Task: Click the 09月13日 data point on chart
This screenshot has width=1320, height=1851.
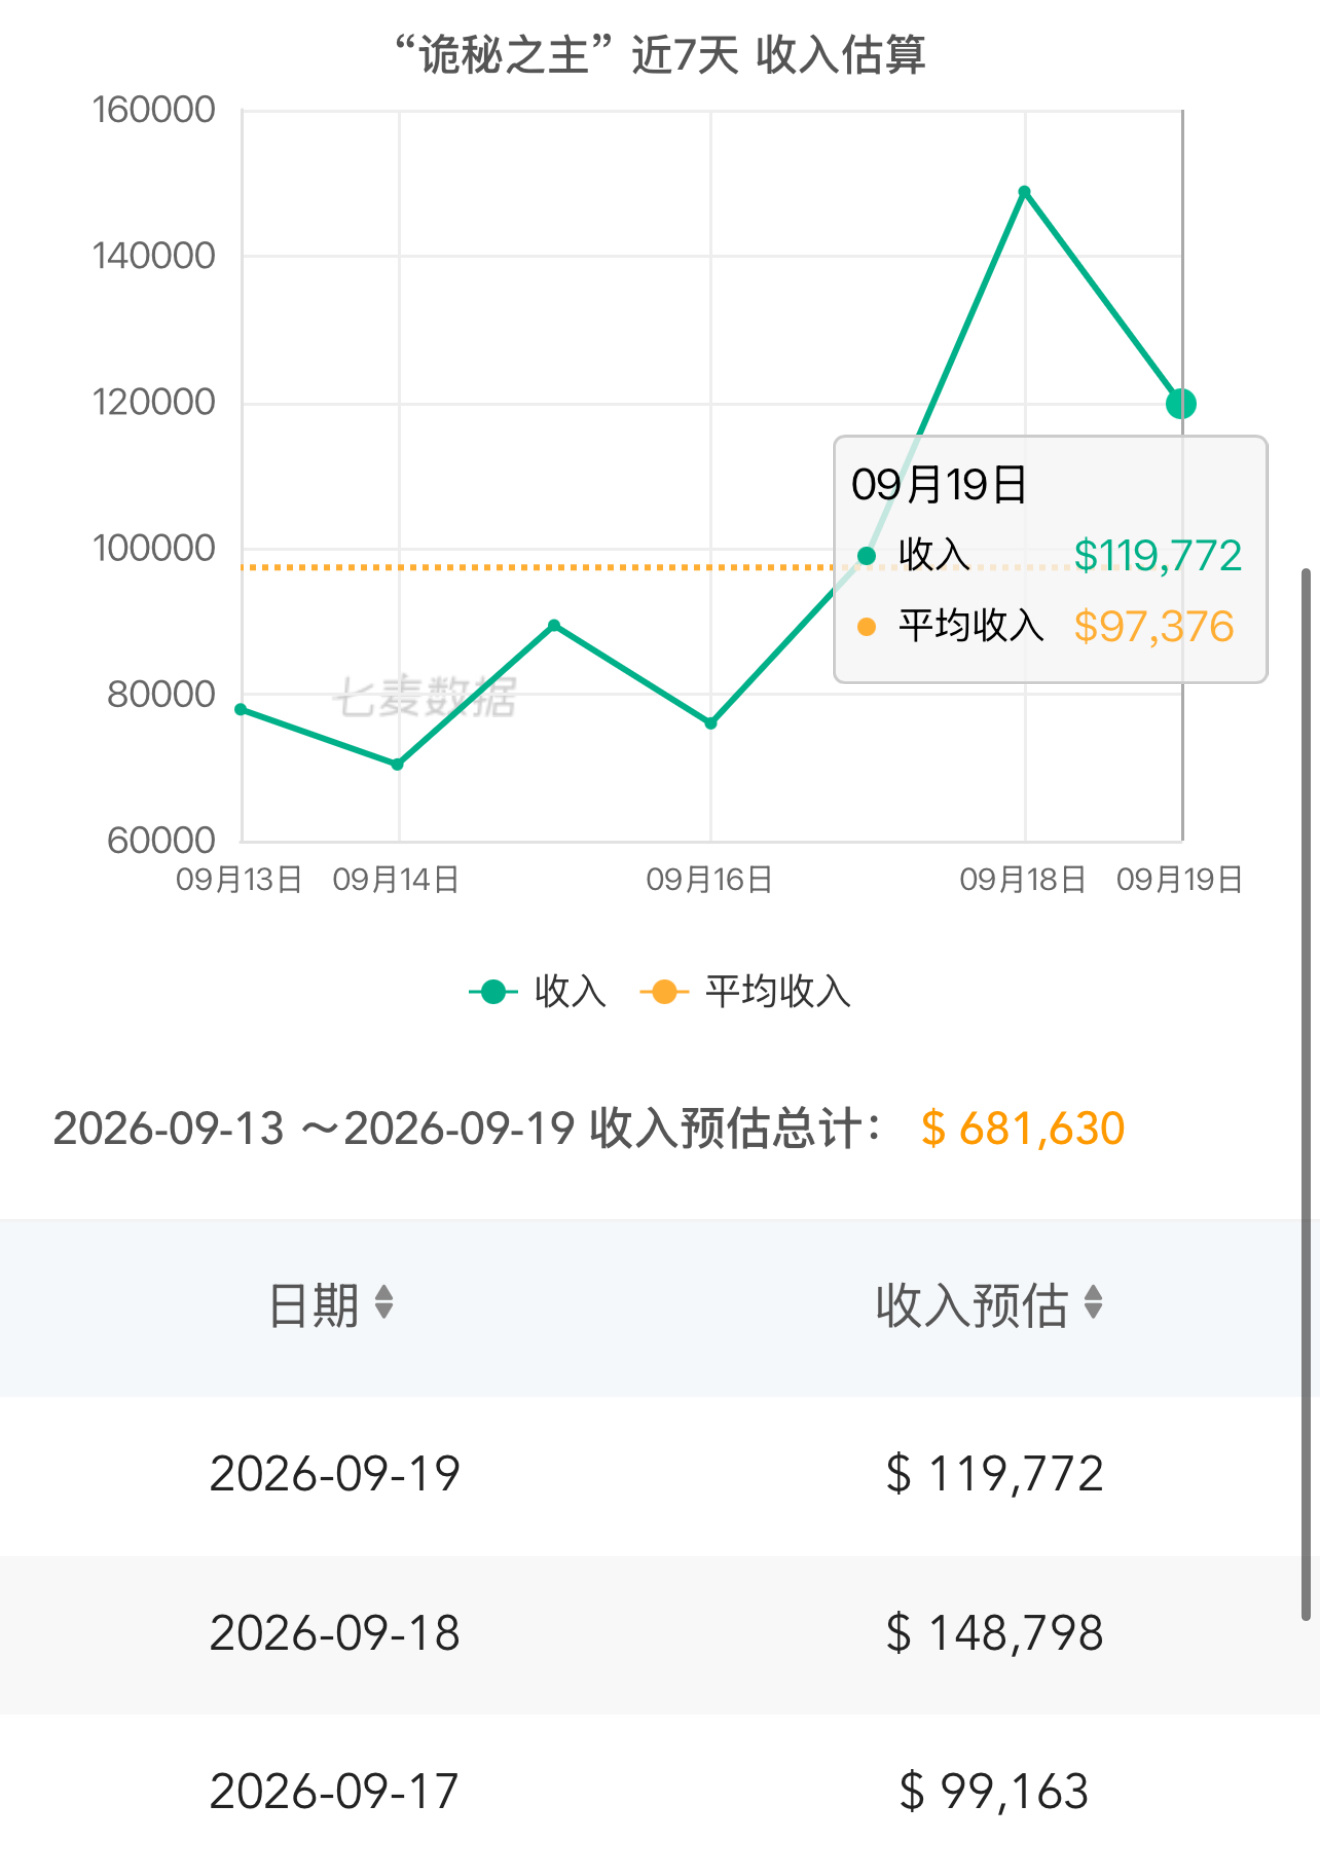Action: 241,709
